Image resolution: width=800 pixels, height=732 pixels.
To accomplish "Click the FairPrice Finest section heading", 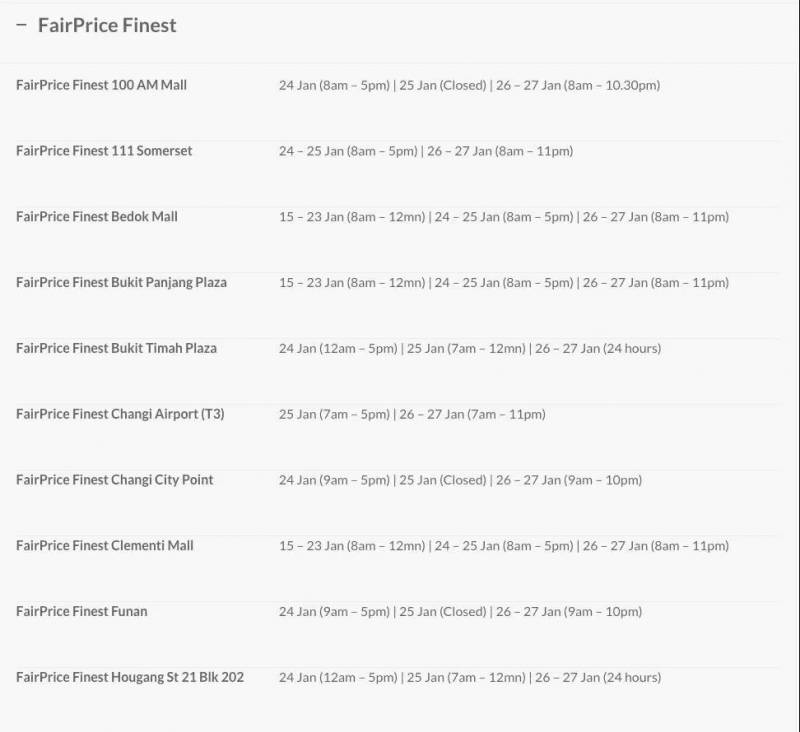I will click(107, 26).
